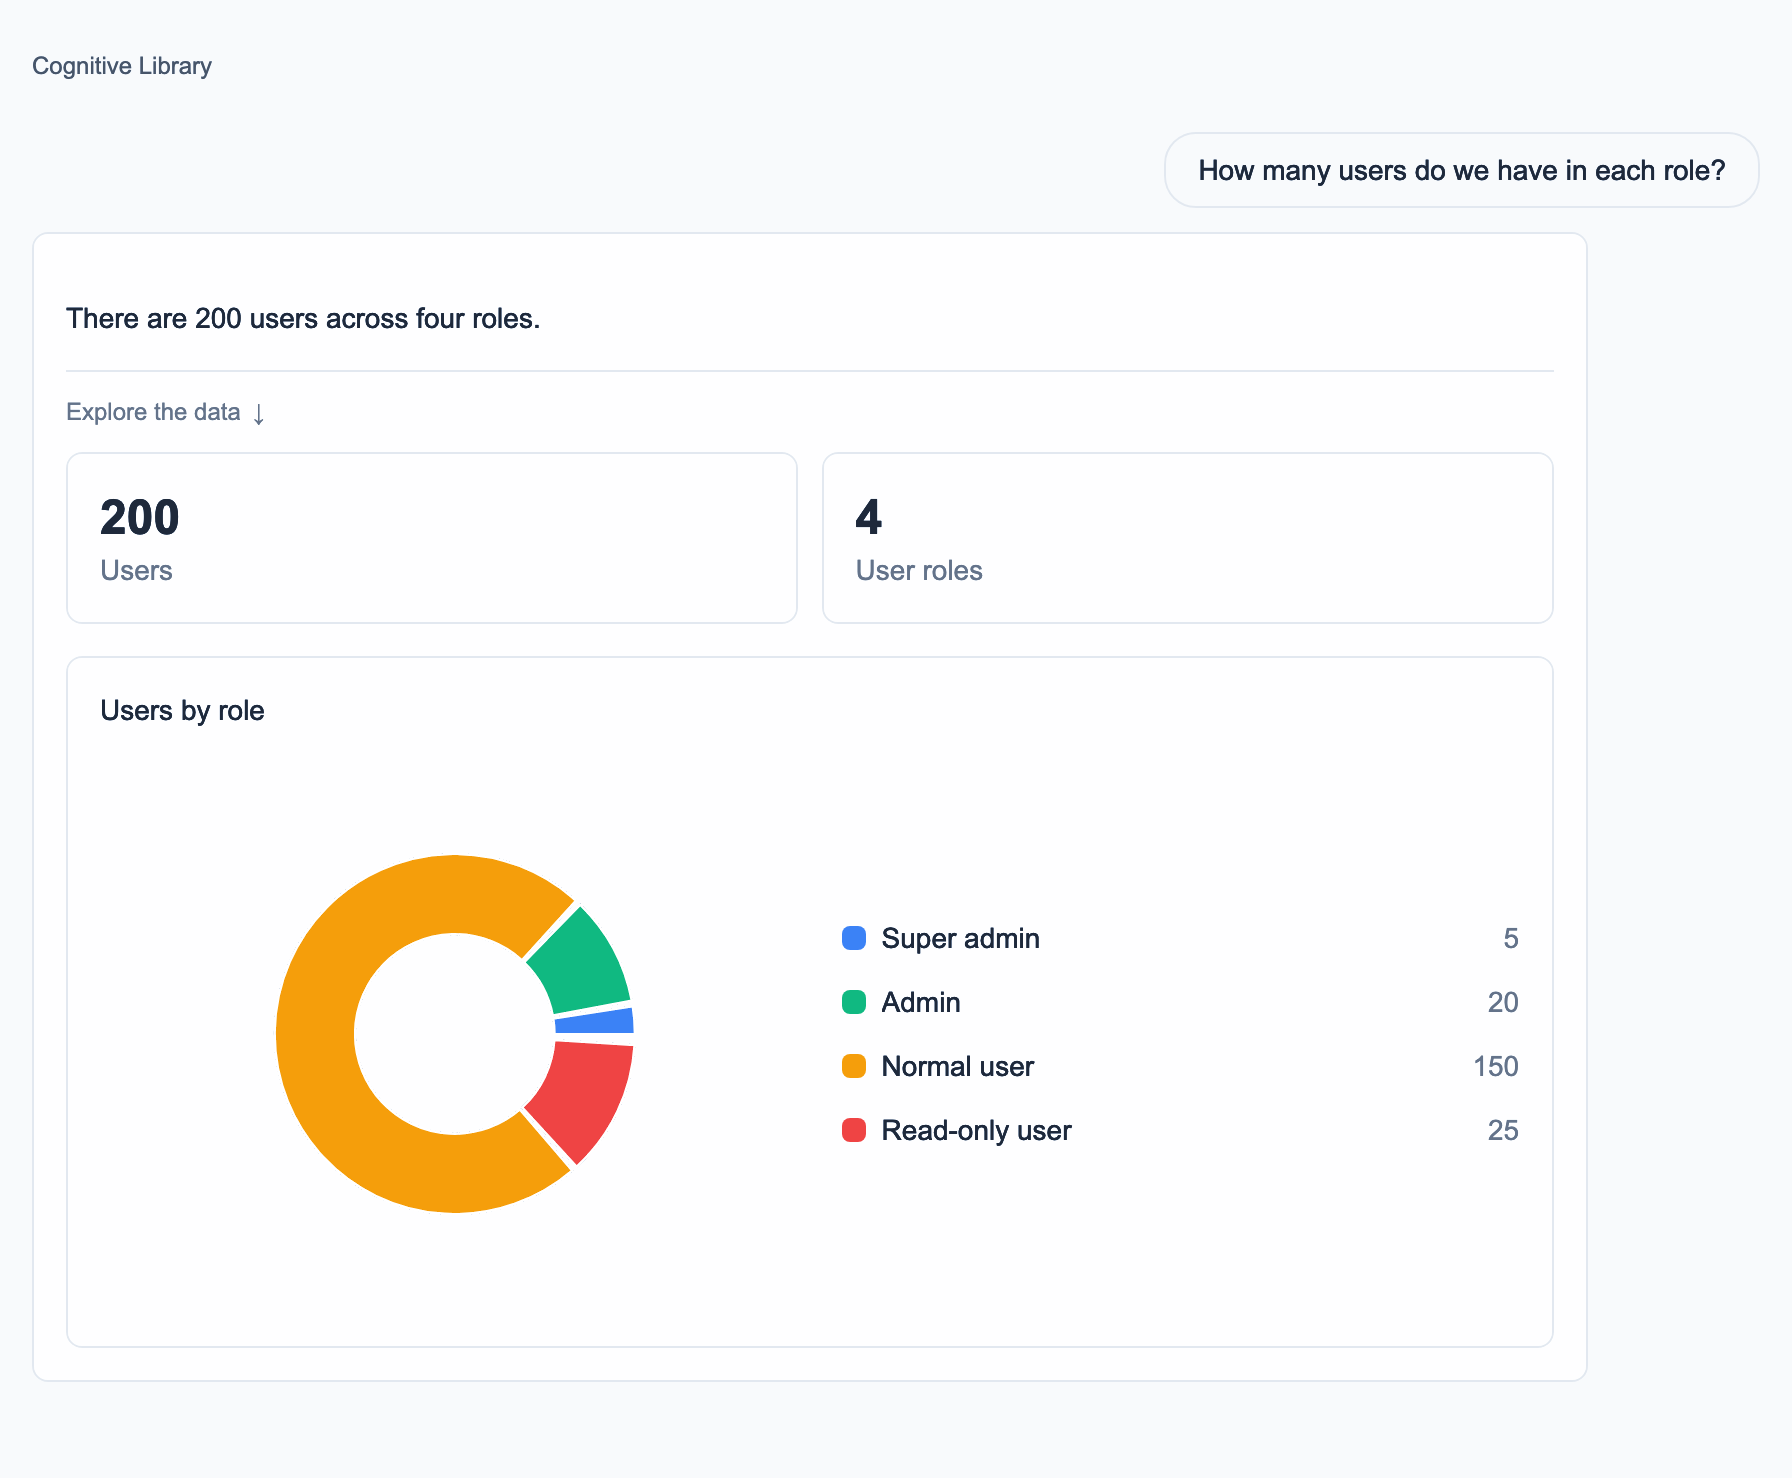
Task: Click the summary sentence "There are 200 users across four roles."
Action: [x=303, y=318]
